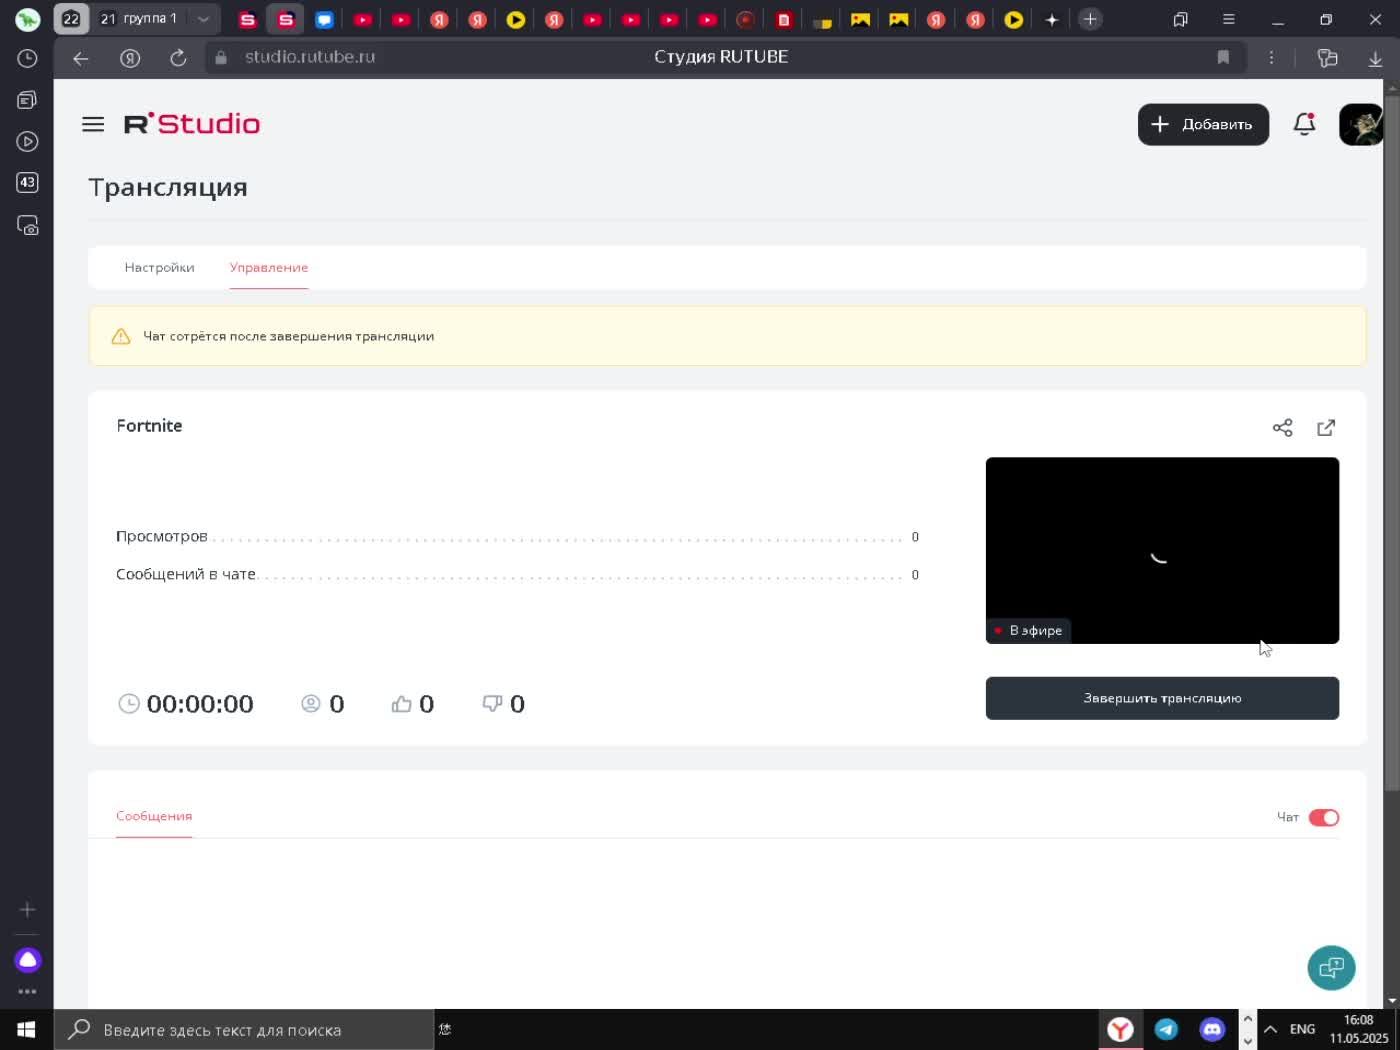Add a sidebar item with the plus icon
The height and width of the screenshot is (1050, 1400).
(x=27, y=909)
